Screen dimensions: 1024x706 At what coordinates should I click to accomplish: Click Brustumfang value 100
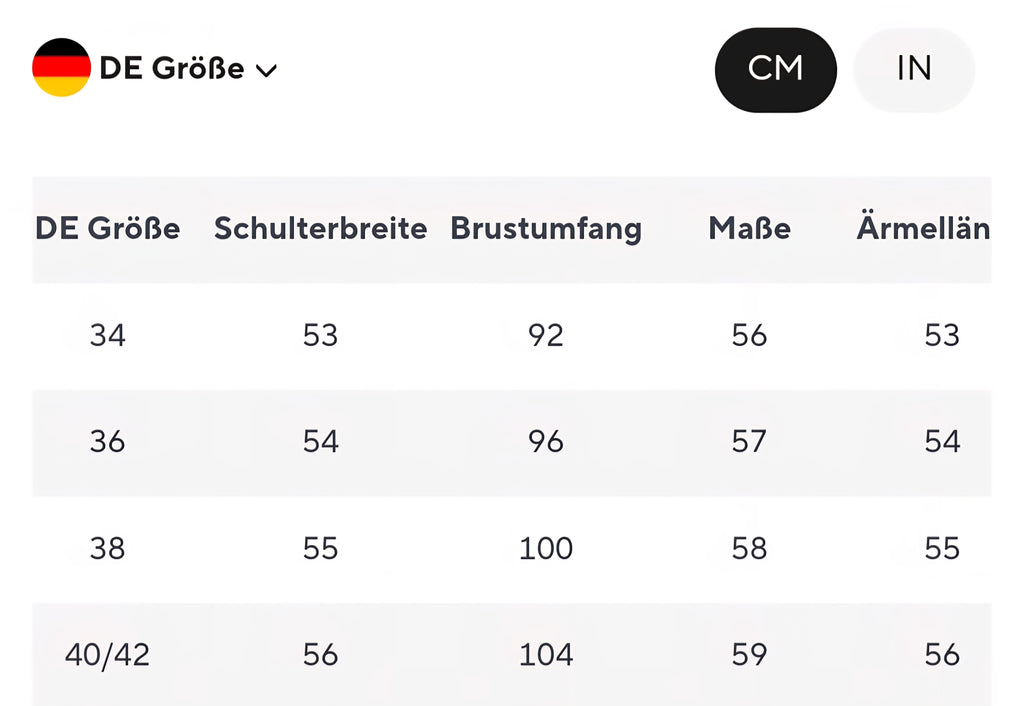click(x=546, y=549)
